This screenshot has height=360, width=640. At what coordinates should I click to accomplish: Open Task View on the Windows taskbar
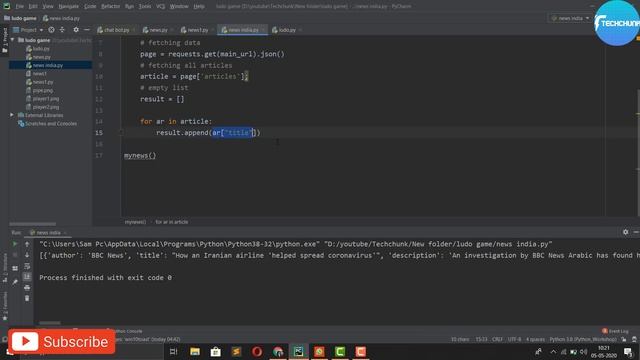pos(173,351)
